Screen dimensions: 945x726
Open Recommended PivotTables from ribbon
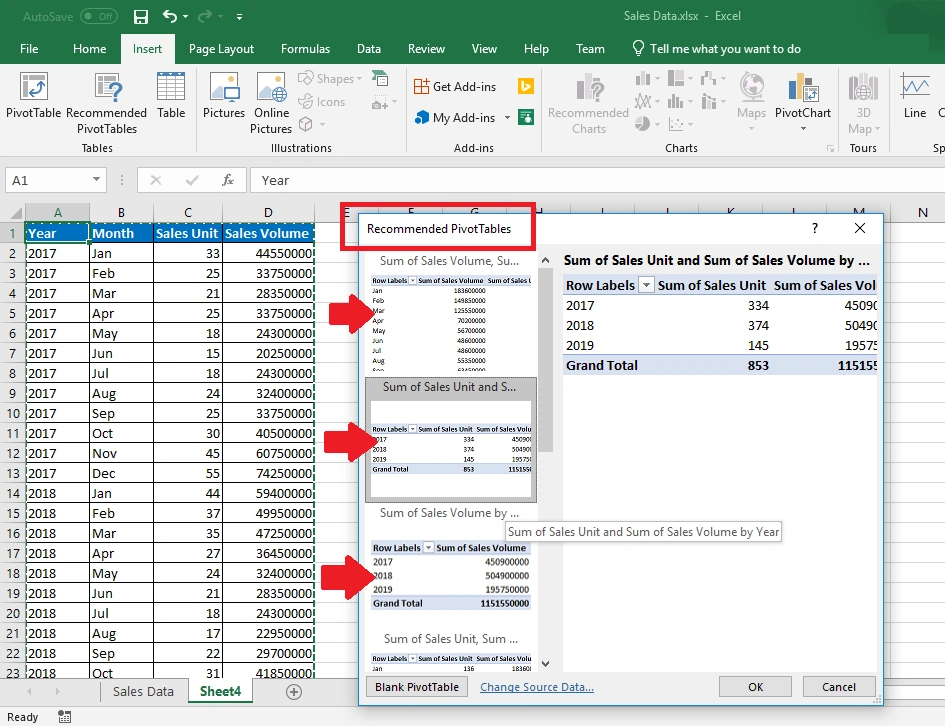[107, 103]
